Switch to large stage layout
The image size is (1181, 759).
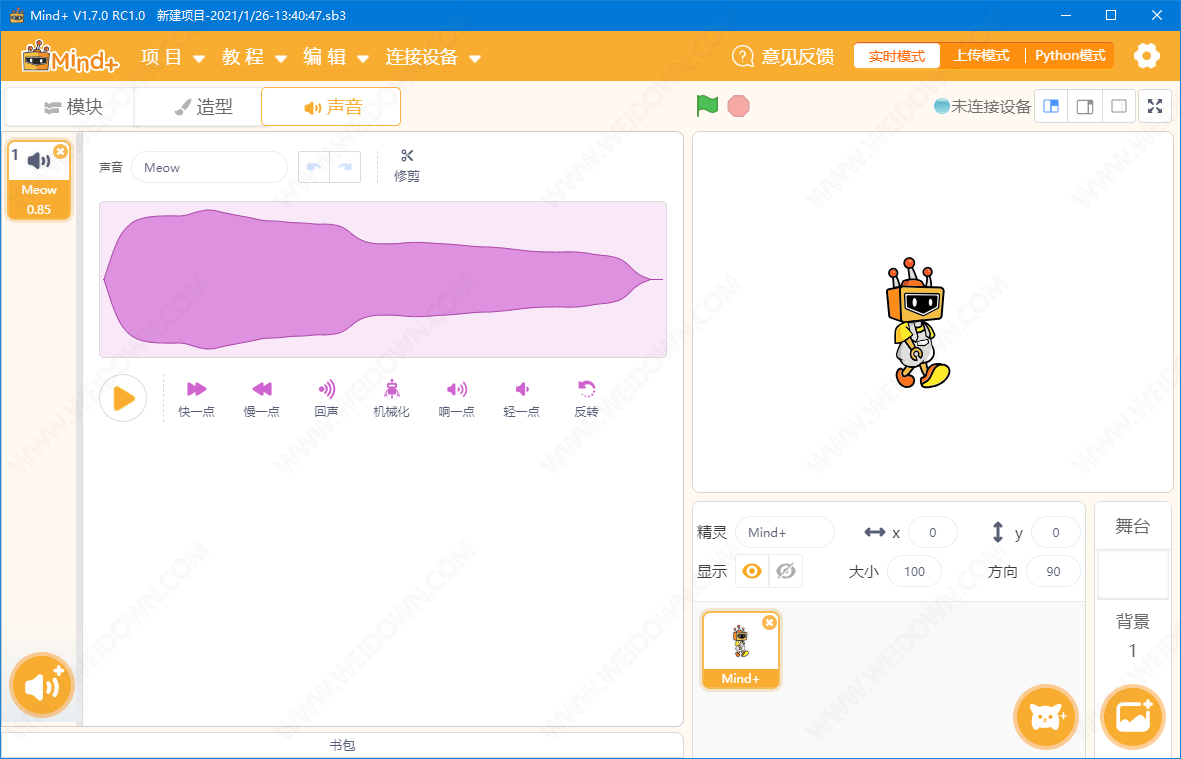click(1085, 106)
